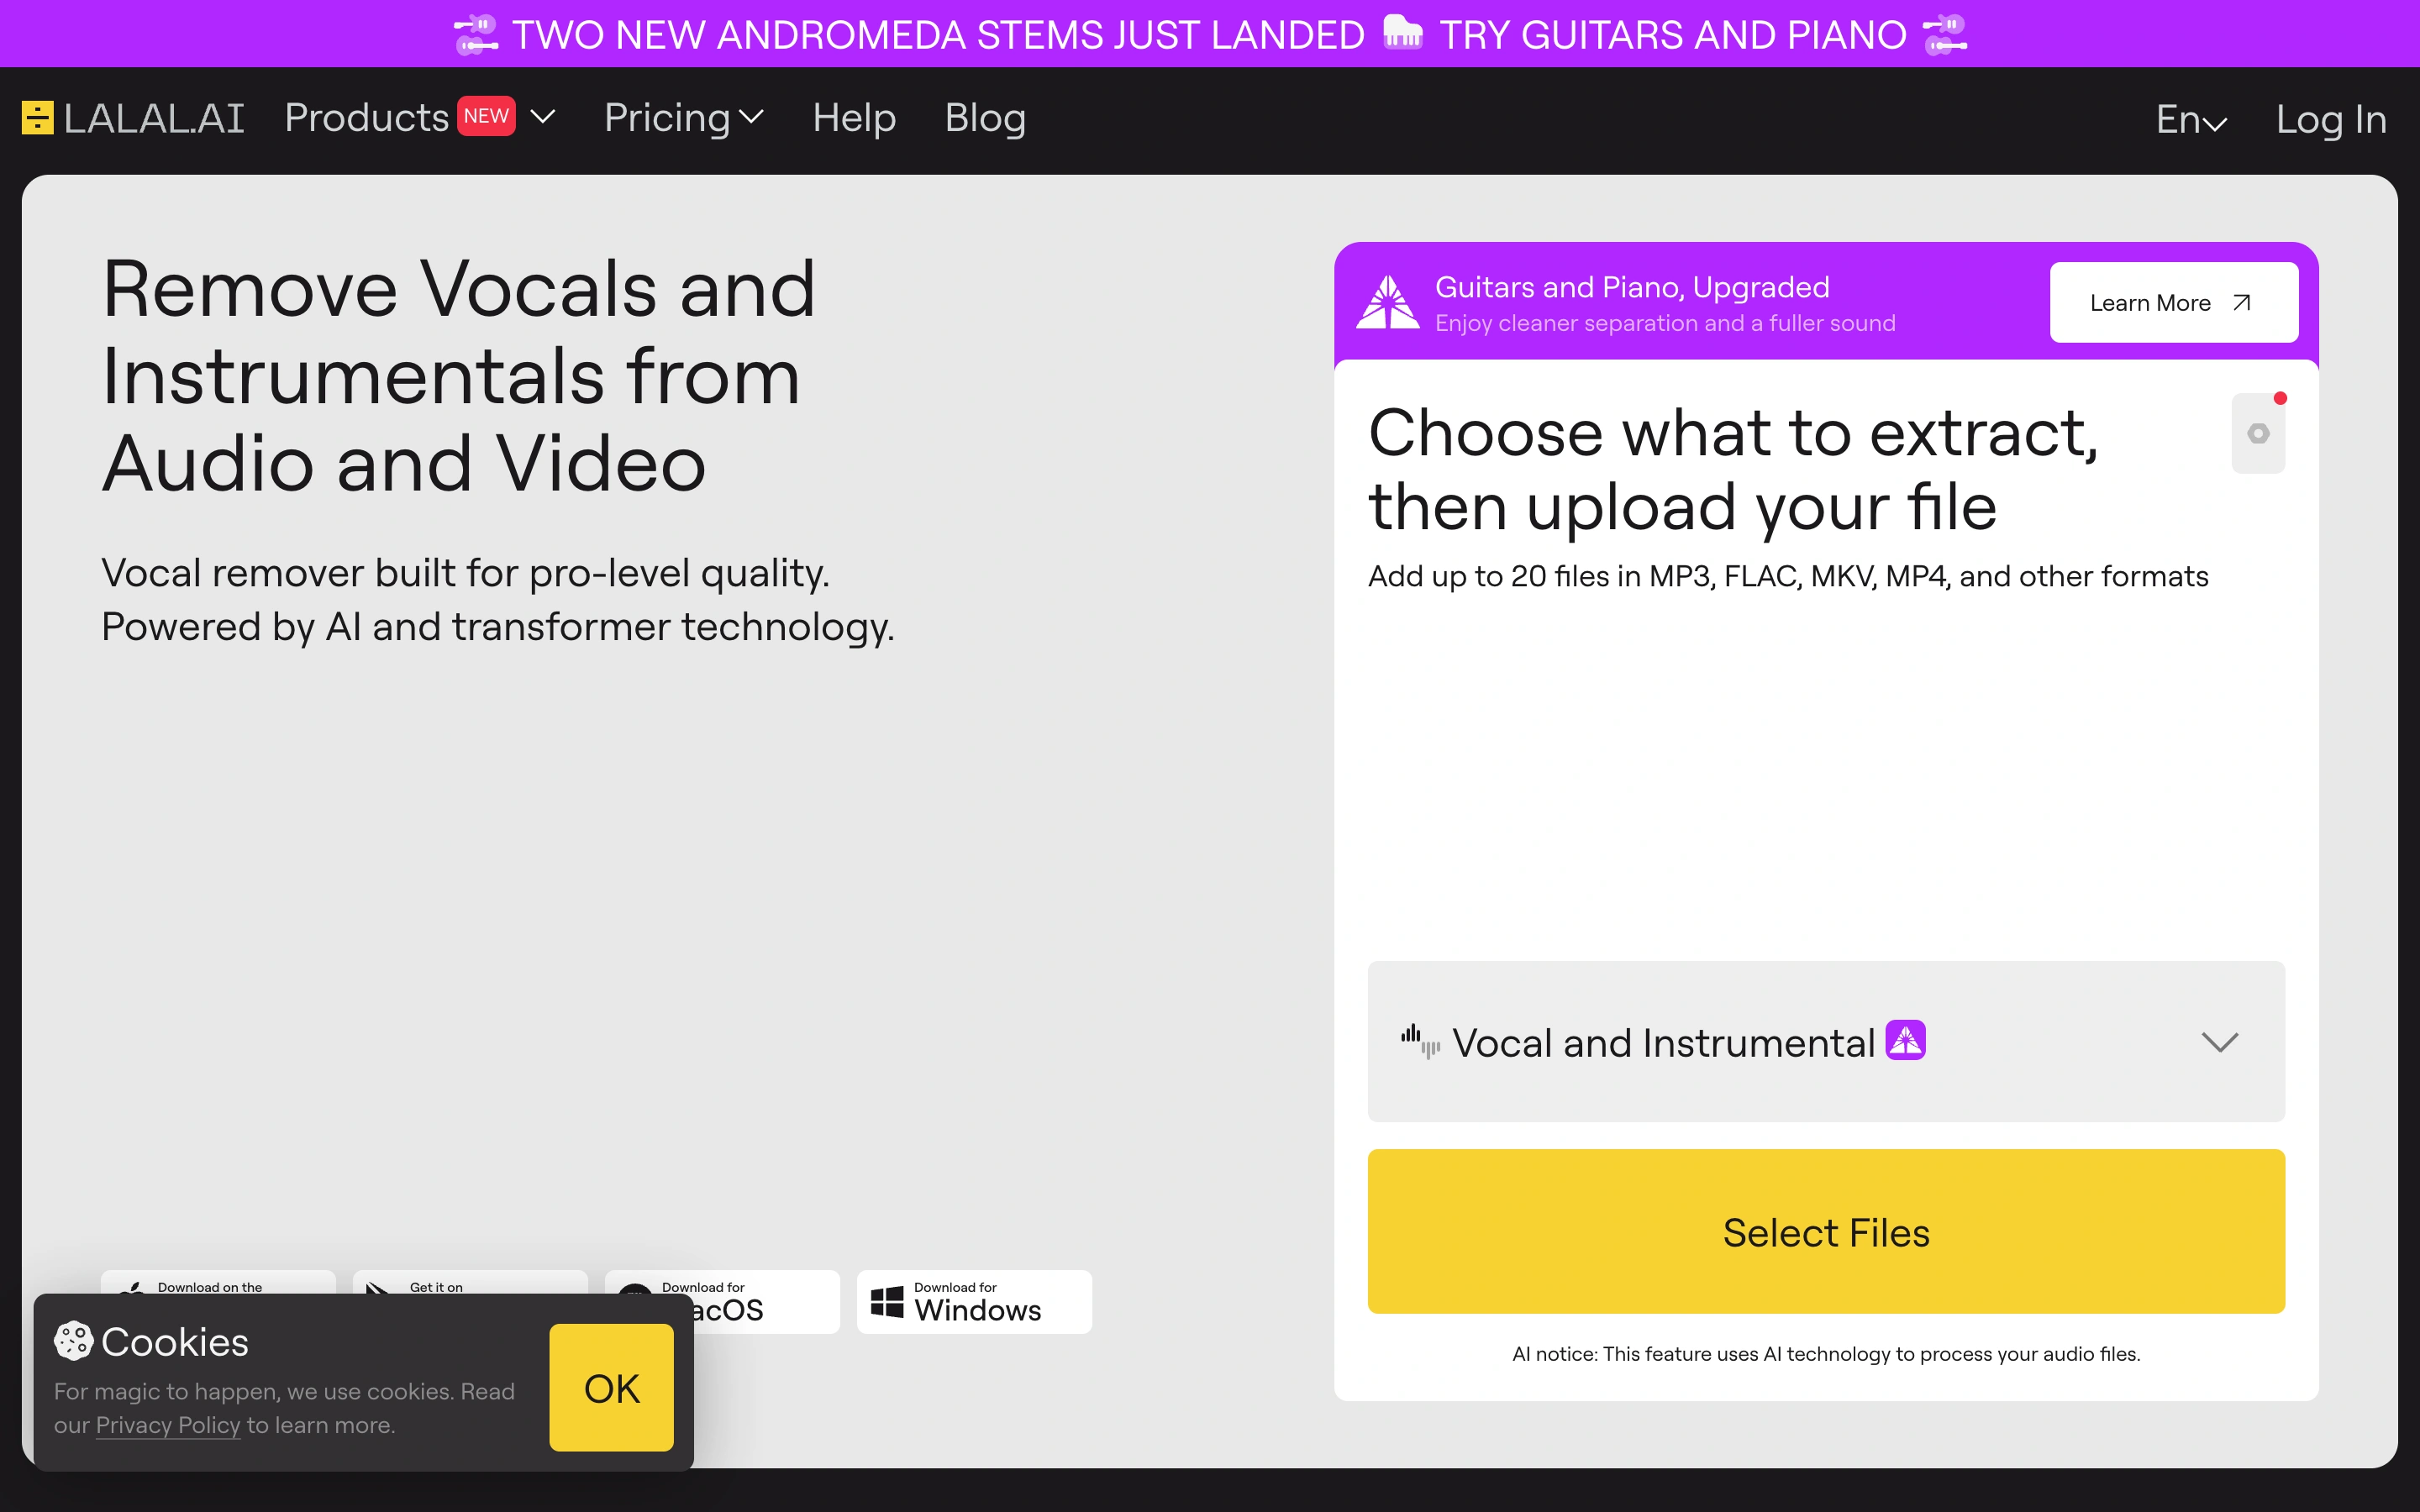This screenshot has width=2420, height=1512.
Task: Click the Learn More button
Action: click(x=2173, y=302)
